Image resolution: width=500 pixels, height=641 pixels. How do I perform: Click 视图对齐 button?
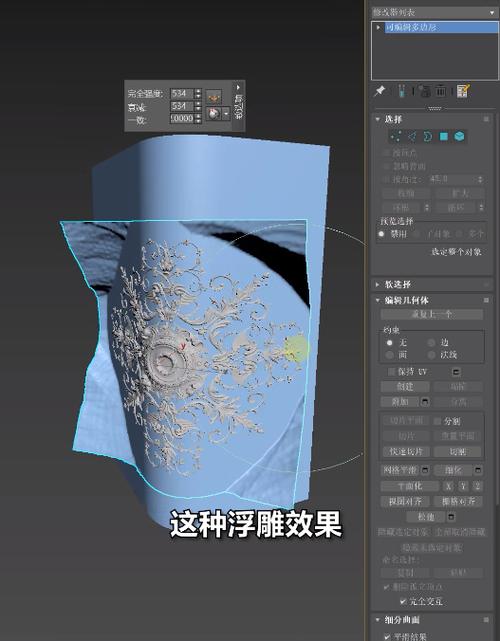coord(405,502)
